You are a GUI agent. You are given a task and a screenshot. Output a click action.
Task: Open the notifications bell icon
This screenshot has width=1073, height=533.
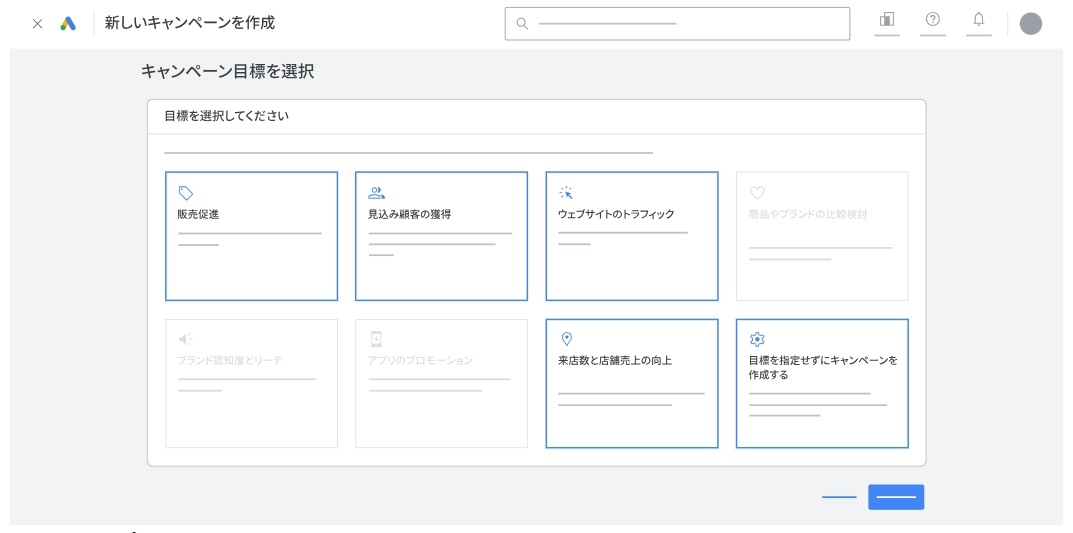[x=979, y=20]
